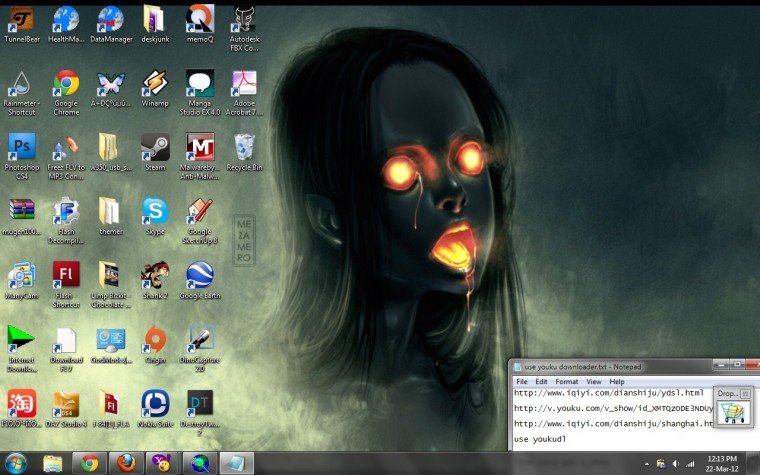The height and width of the screenshot is (475, 760).
Task: Open the View menu in Notepad
Action: click(594, 381)
